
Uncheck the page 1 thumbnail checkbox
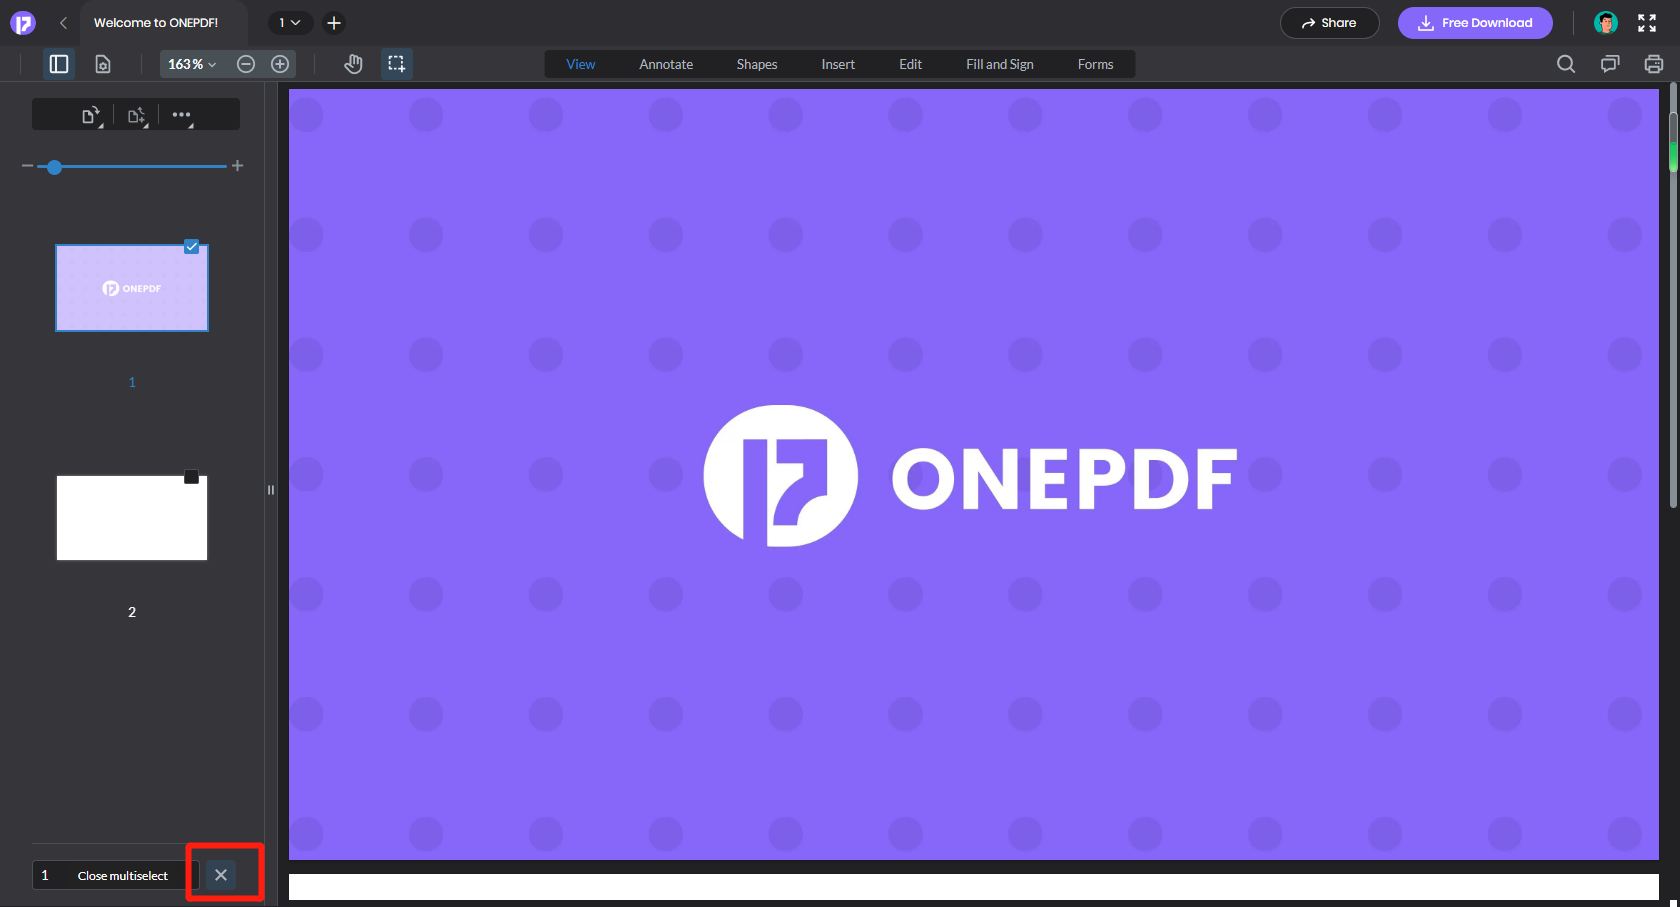[x=191, y=247]
